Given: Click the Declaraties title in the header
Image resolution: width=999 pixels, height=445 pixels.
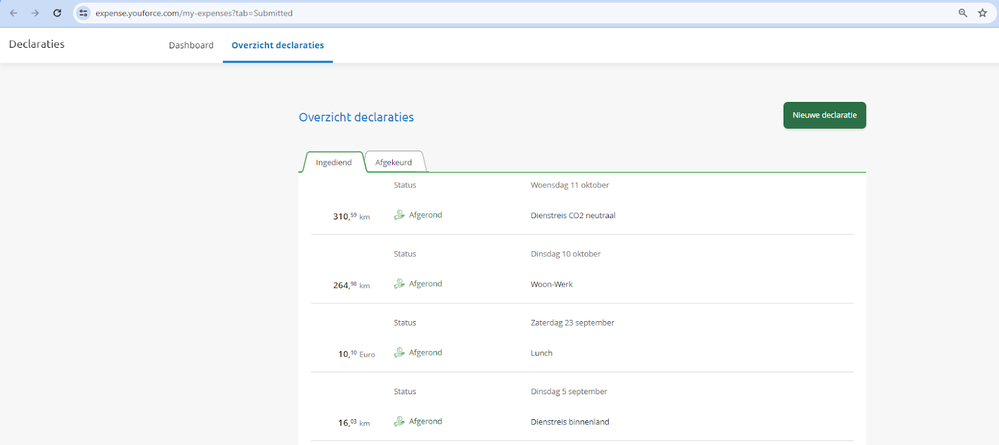Looking at the screenshot, I should 37,44.
